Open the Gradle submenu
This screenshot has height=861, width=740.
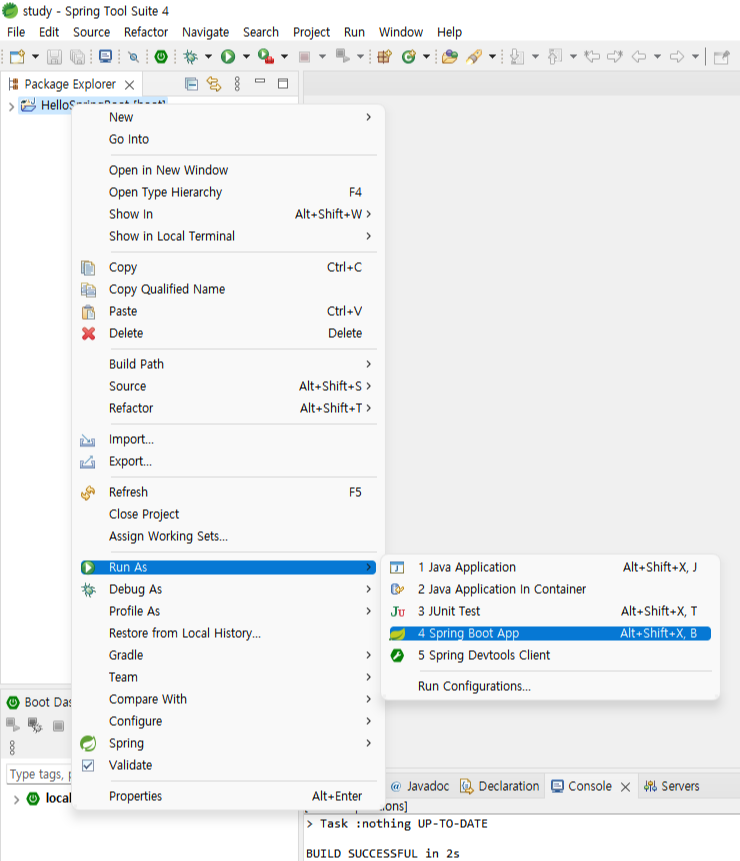pos(228,655)
